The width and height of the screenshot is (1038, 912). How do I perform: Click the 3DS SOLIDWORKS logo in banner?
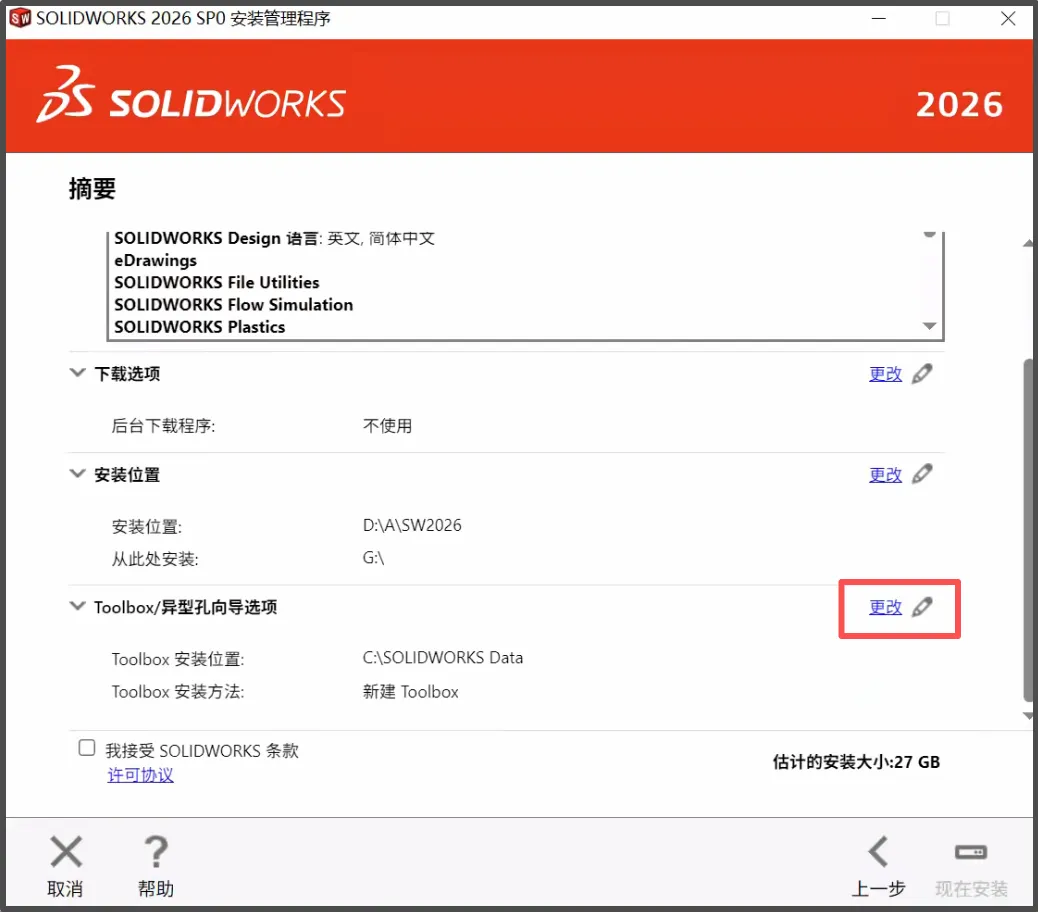[x=191, y=95]
